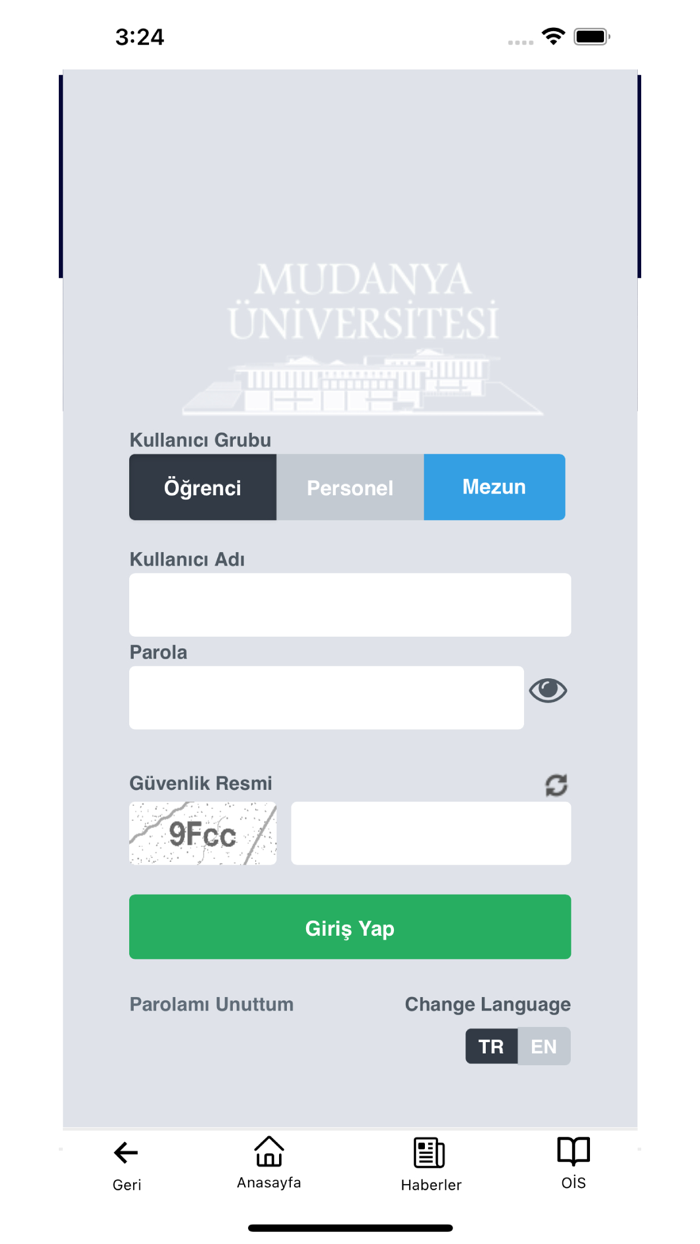The height and width of the screenshot is (1244, 700).
Task: Focus the Parola password field
Action: point(326,697)
